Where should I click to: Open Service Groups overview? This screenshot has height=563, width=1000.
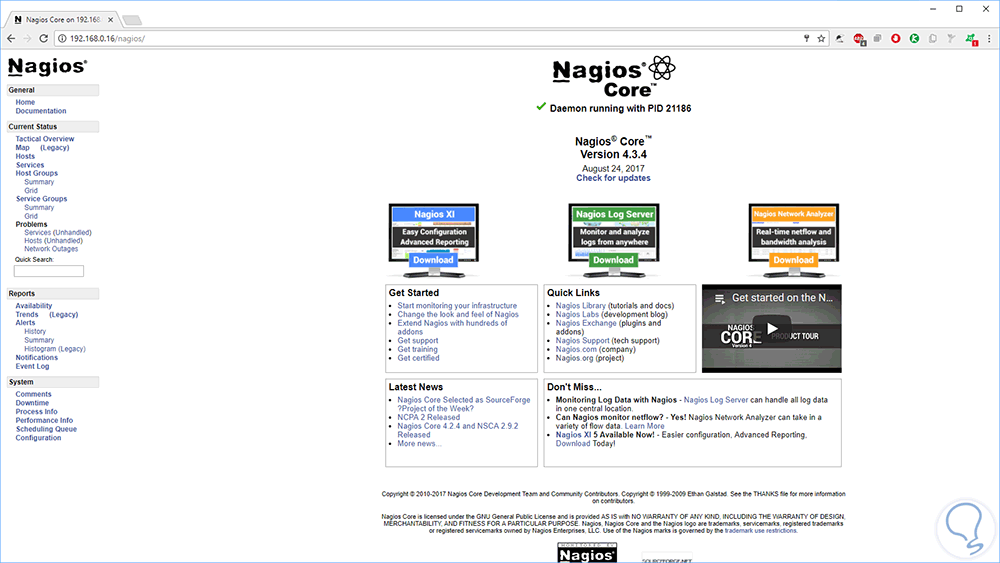click(x=41, y=199)
